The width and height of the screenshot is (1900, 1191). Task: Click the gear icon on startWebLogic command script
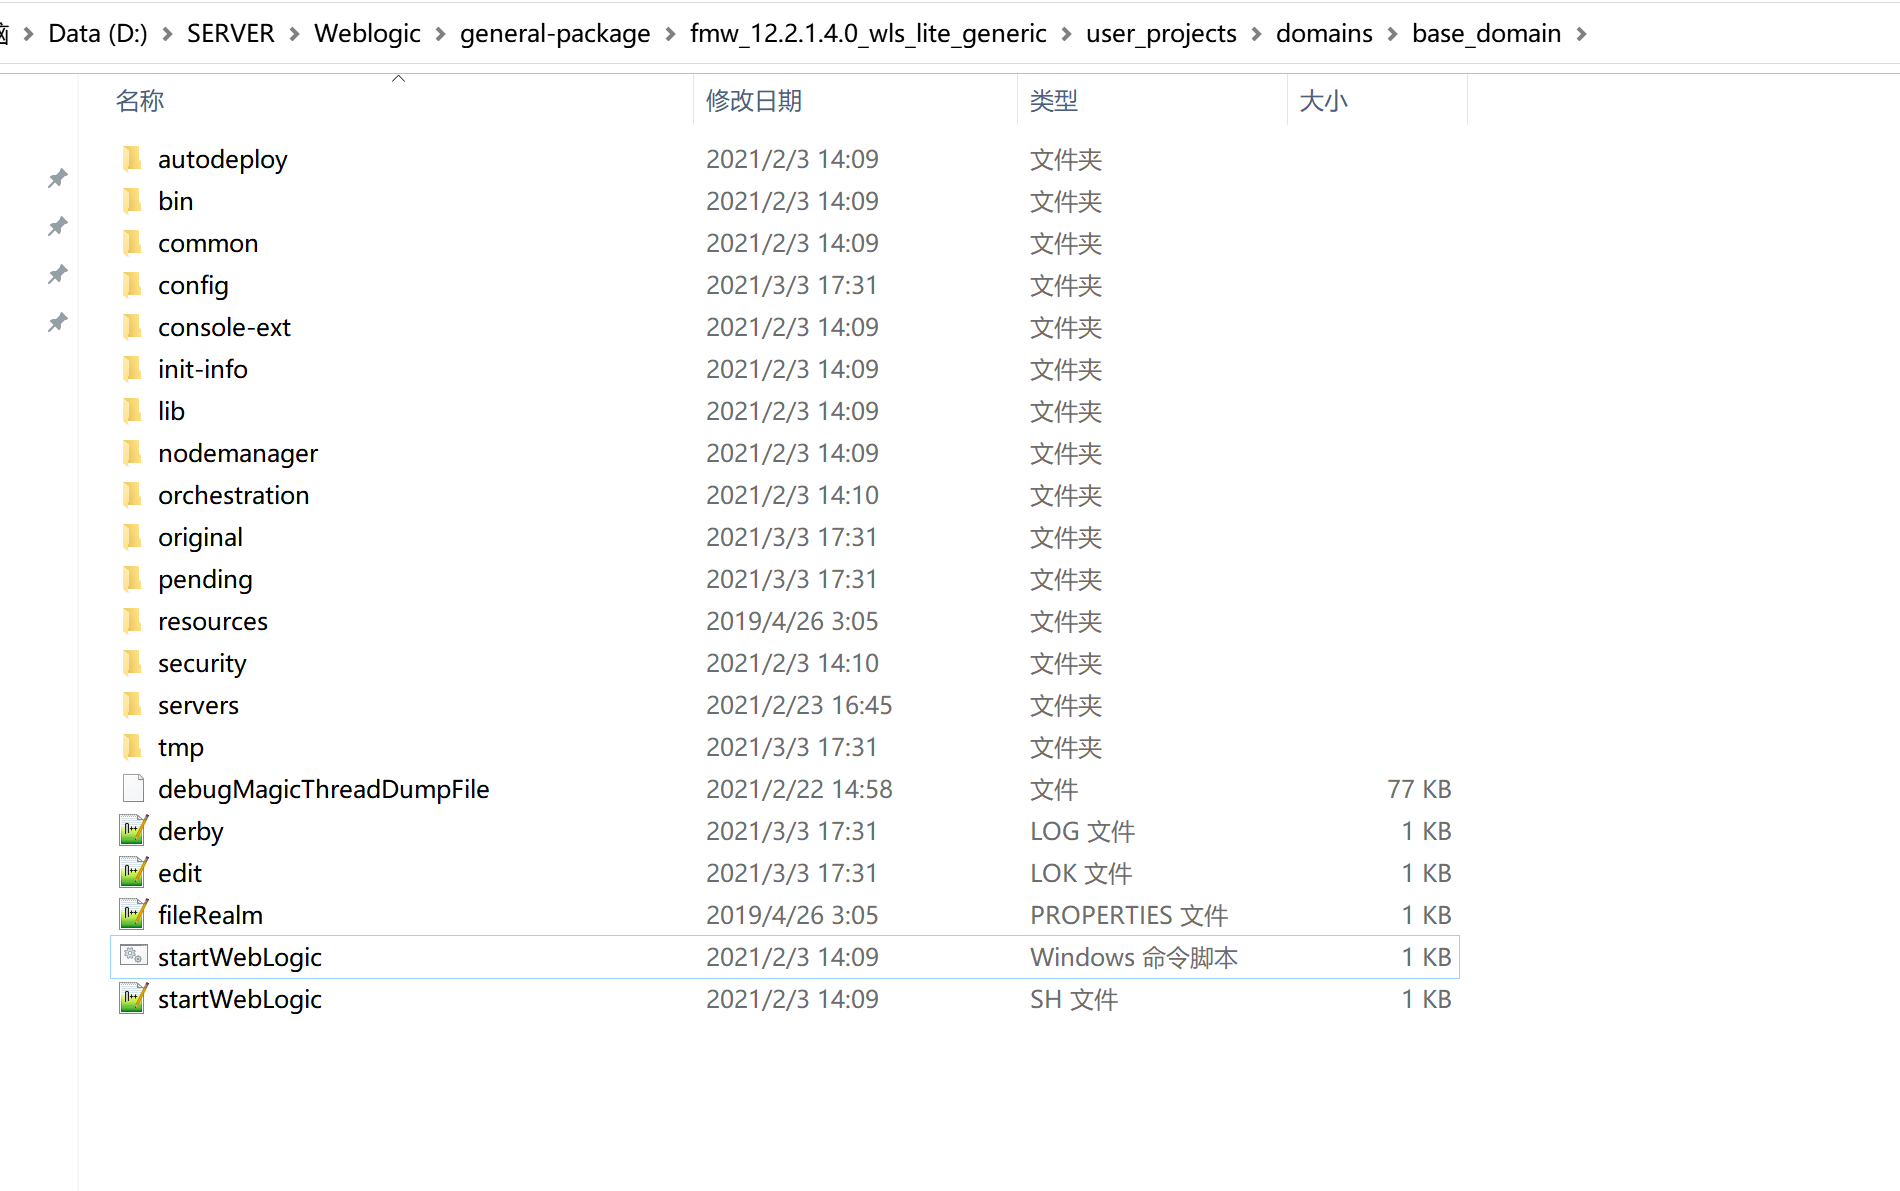pyautogui.click(x=133, y=956)
